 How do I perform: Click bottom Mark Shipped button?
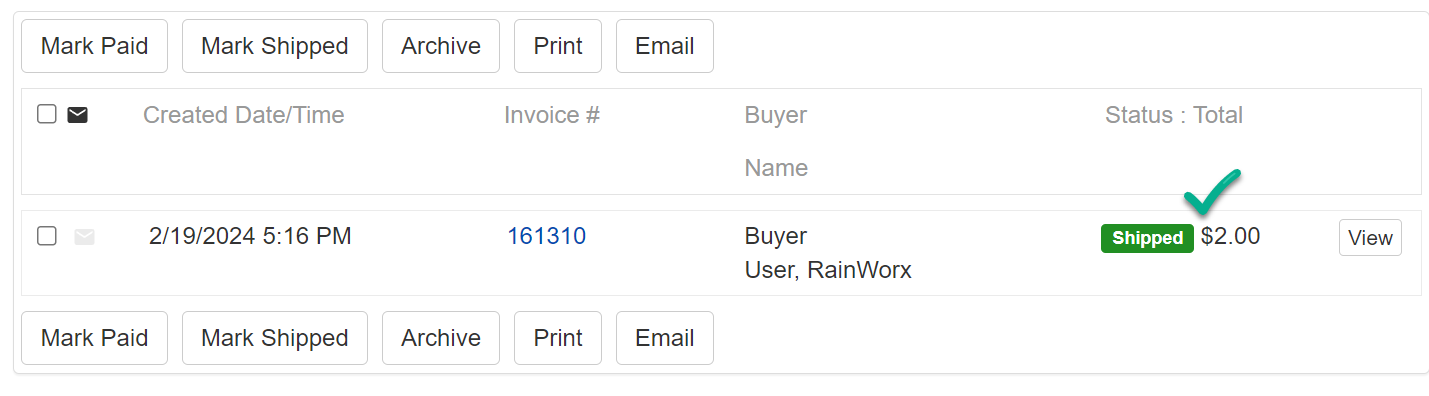click(275, 338)
